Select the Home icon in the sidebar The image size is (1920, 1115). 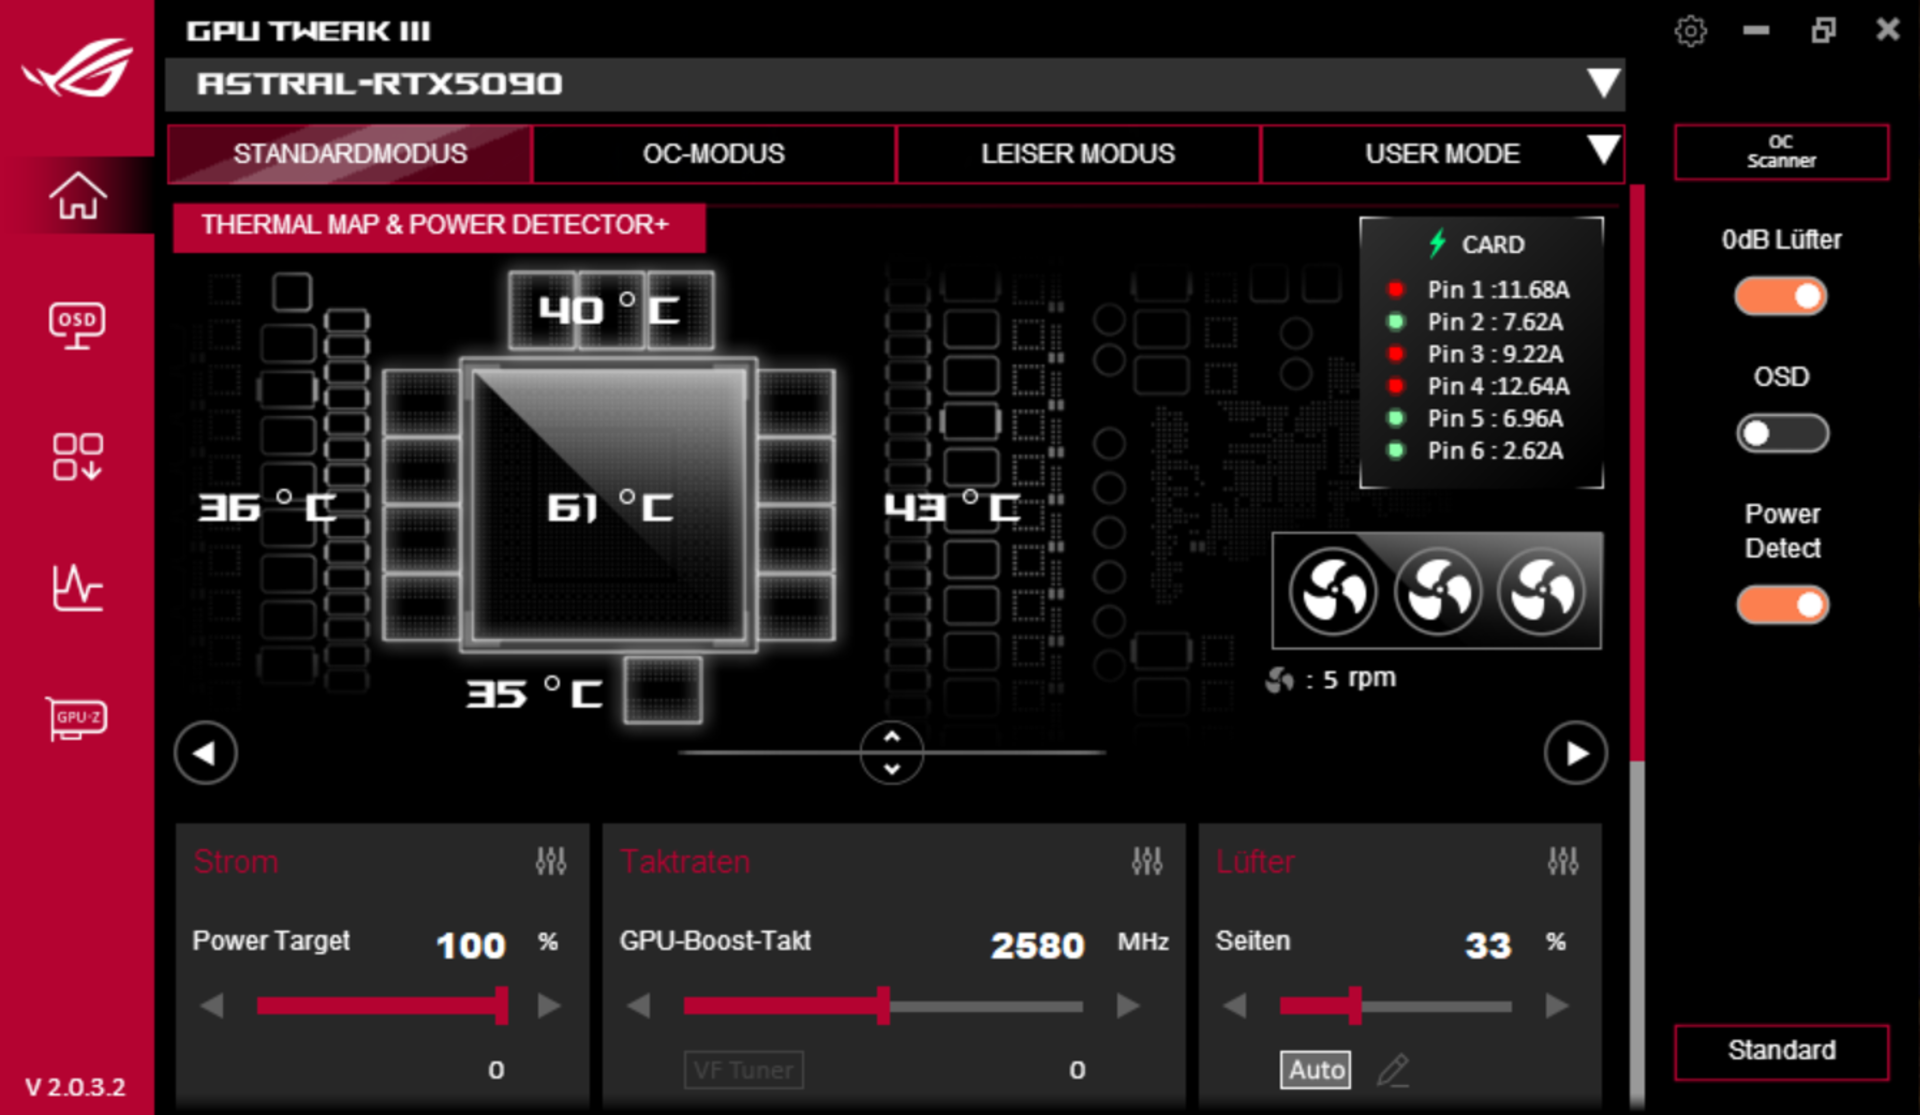tap(76, 196)
